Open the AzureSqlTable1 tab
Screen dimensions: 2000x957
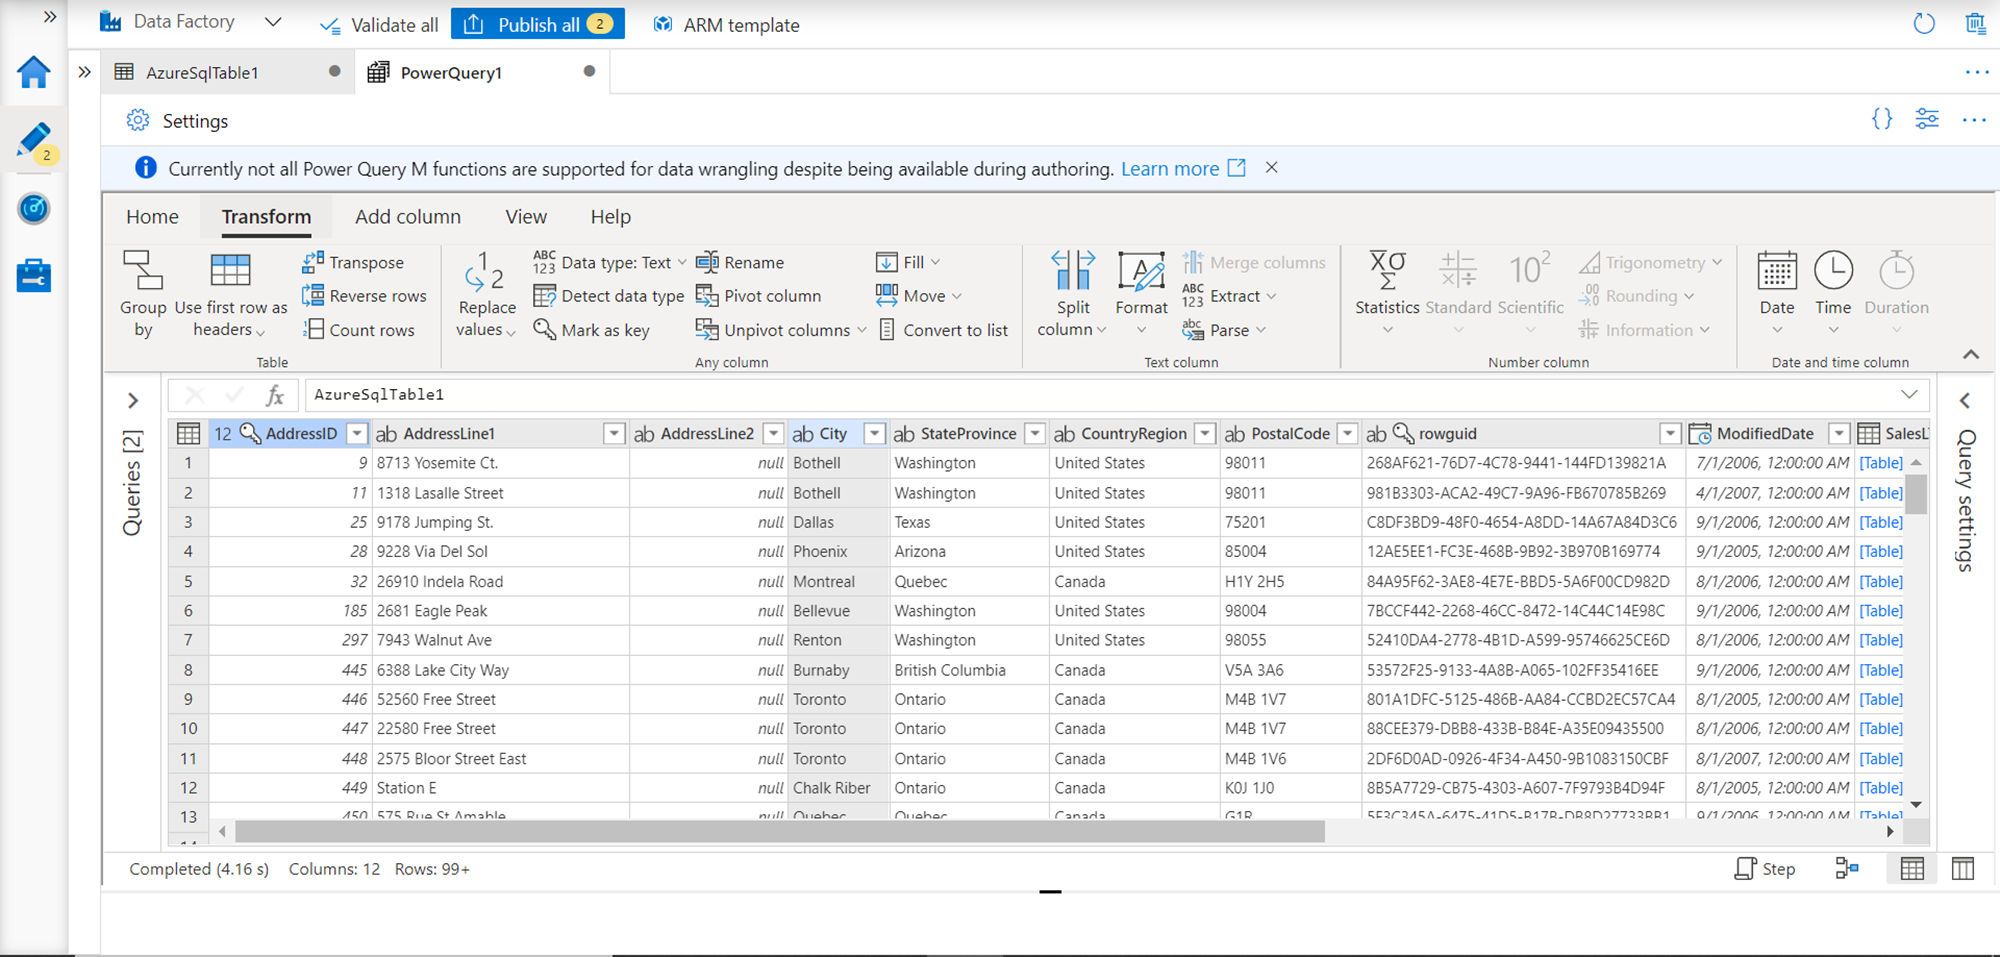(x=202, y=72)
